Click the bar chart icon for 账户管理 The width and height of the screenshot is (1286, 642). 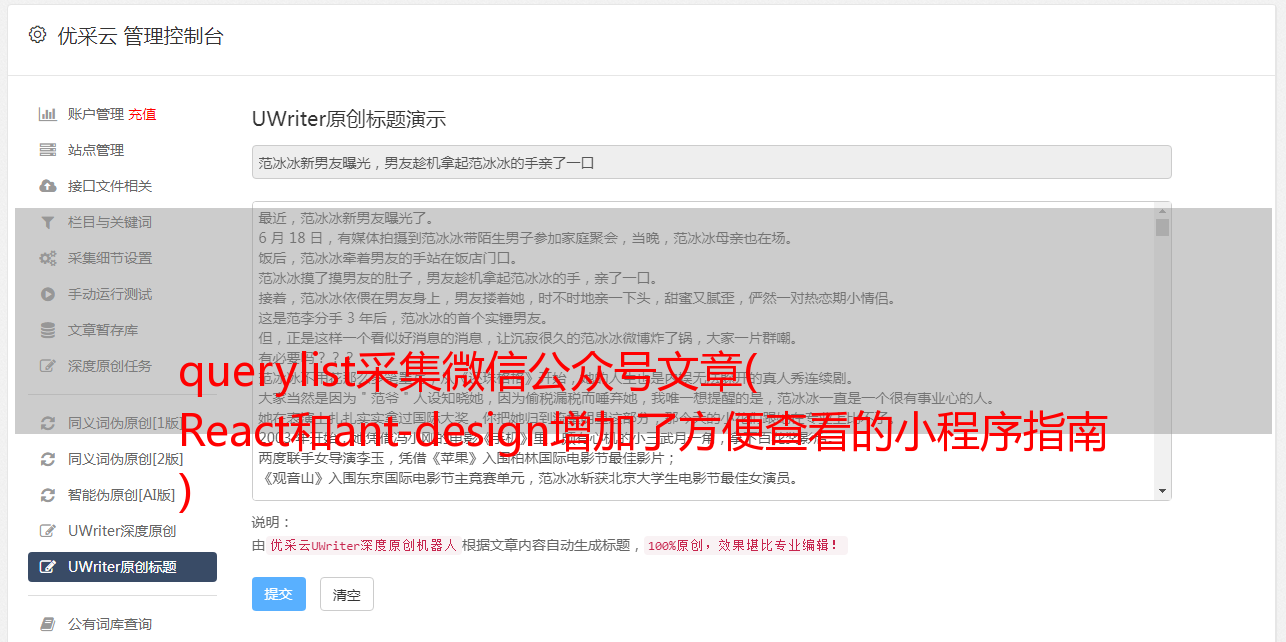47,114
